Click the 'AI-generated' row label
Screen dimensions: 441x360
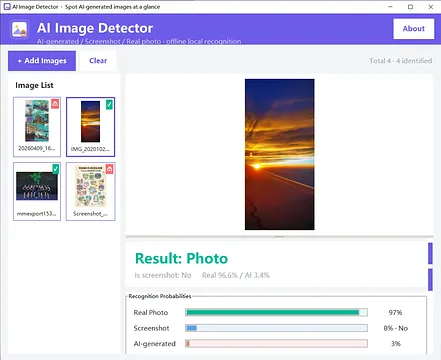click(155, 344)
